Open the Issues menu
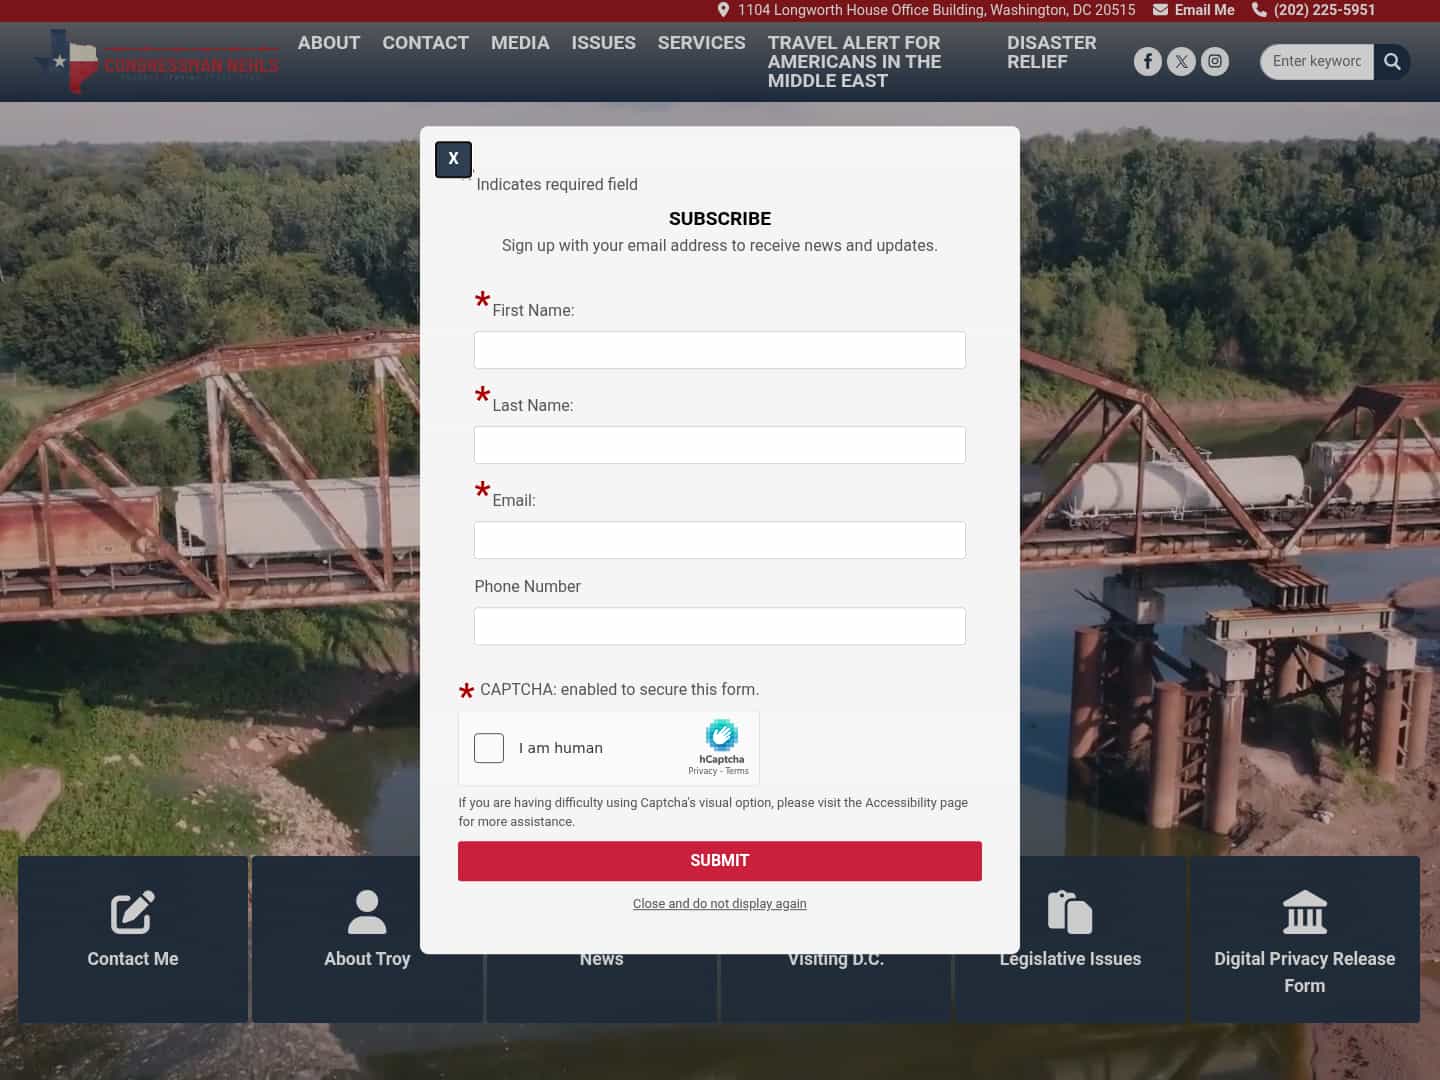Screen dimensions: 1440x1080 603,43
